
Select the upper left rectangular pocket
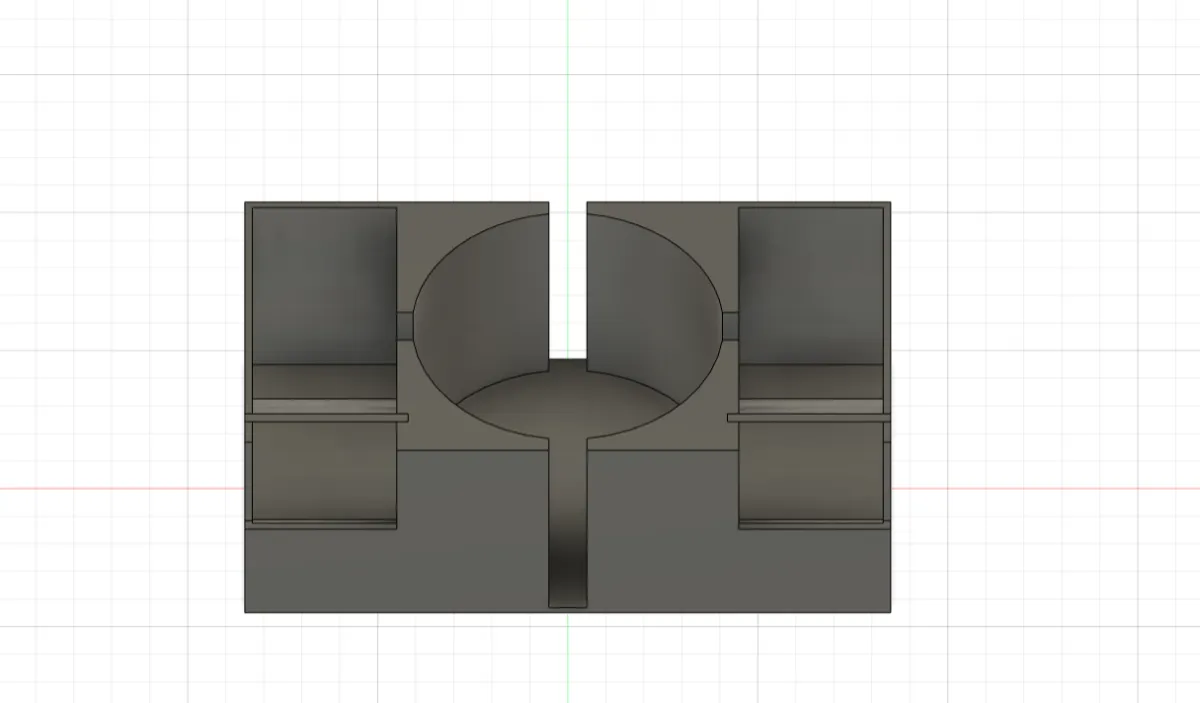(325, 285)
